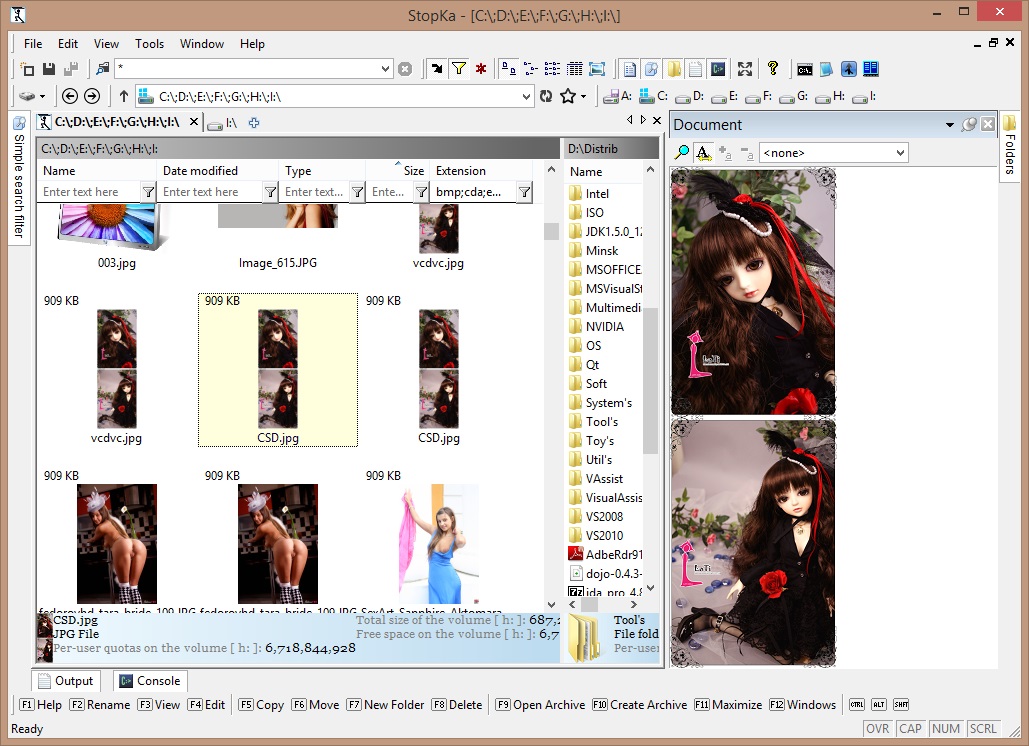Toggle the Output notepad panel toolbar button
1029x746 pixels.
pyautogui.click(x=696, y=68)
